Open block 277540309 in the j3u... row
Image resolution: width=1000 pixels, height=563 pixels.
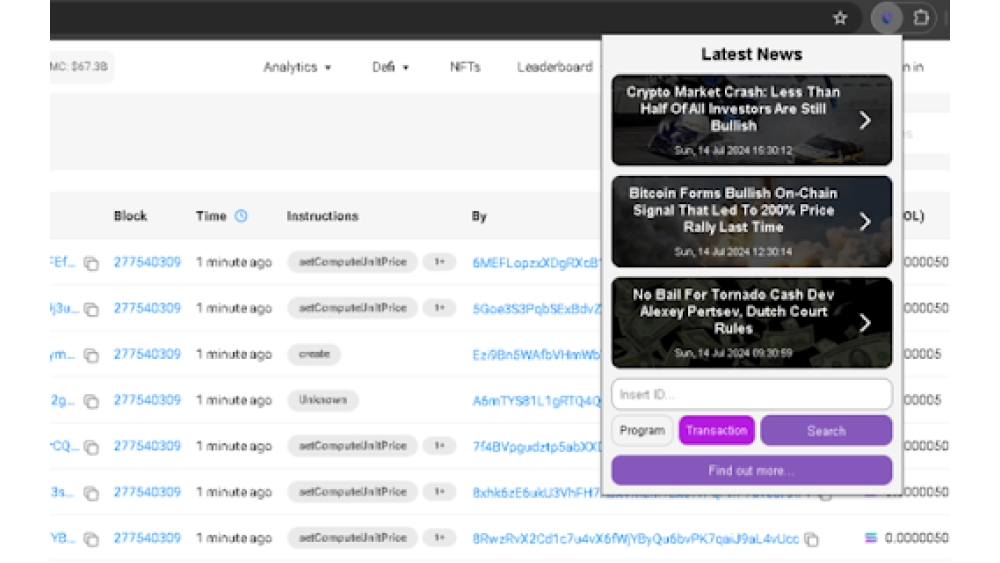tap(147, 308)
